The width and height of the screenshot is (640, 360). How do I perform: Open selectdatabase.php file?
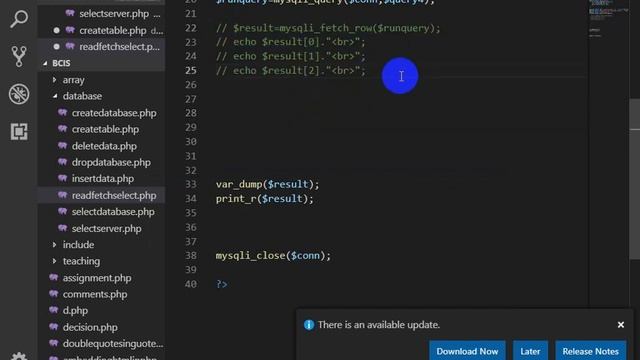point(113,211)
